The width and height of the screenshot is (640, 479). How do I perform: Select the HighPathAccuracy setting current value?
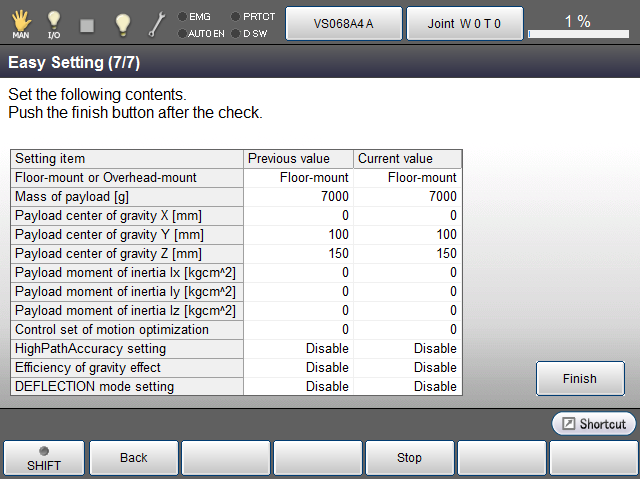point(408,348)
